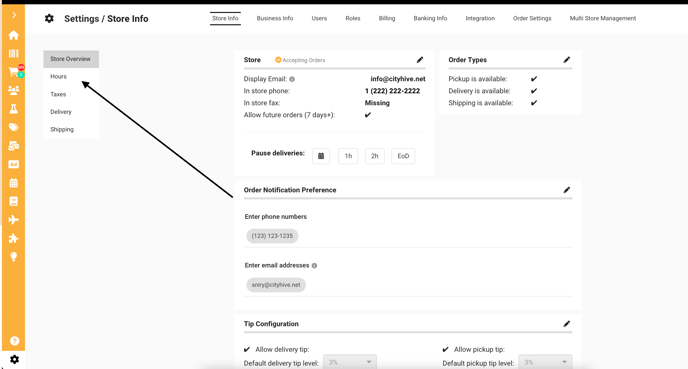Open the lightbulb ideas icon
This screenshot has width=688, height=369.
[x=14, y=257]
